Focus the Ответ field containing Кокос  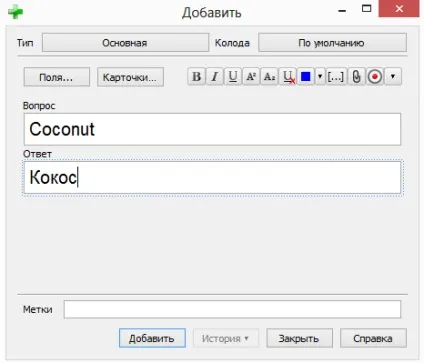click(x=212, y=177)
